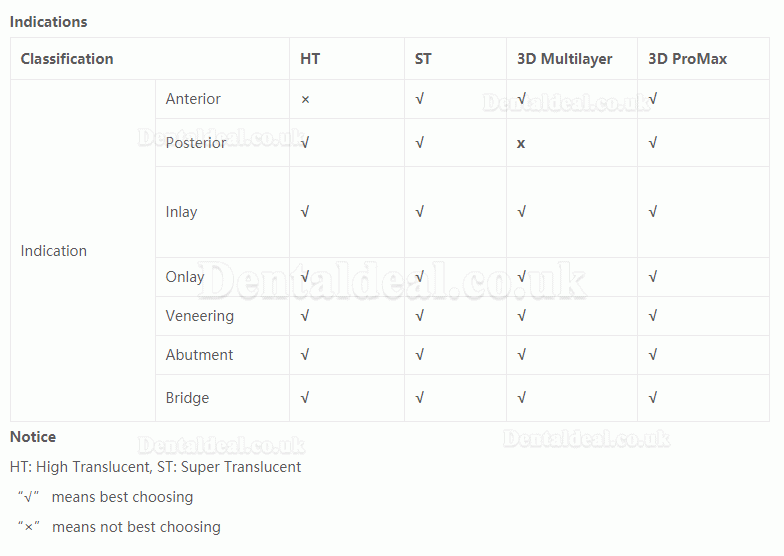Select the check mark for ST Anterior
This screenshot has width=784, height=556.
[x=420, y=98]
